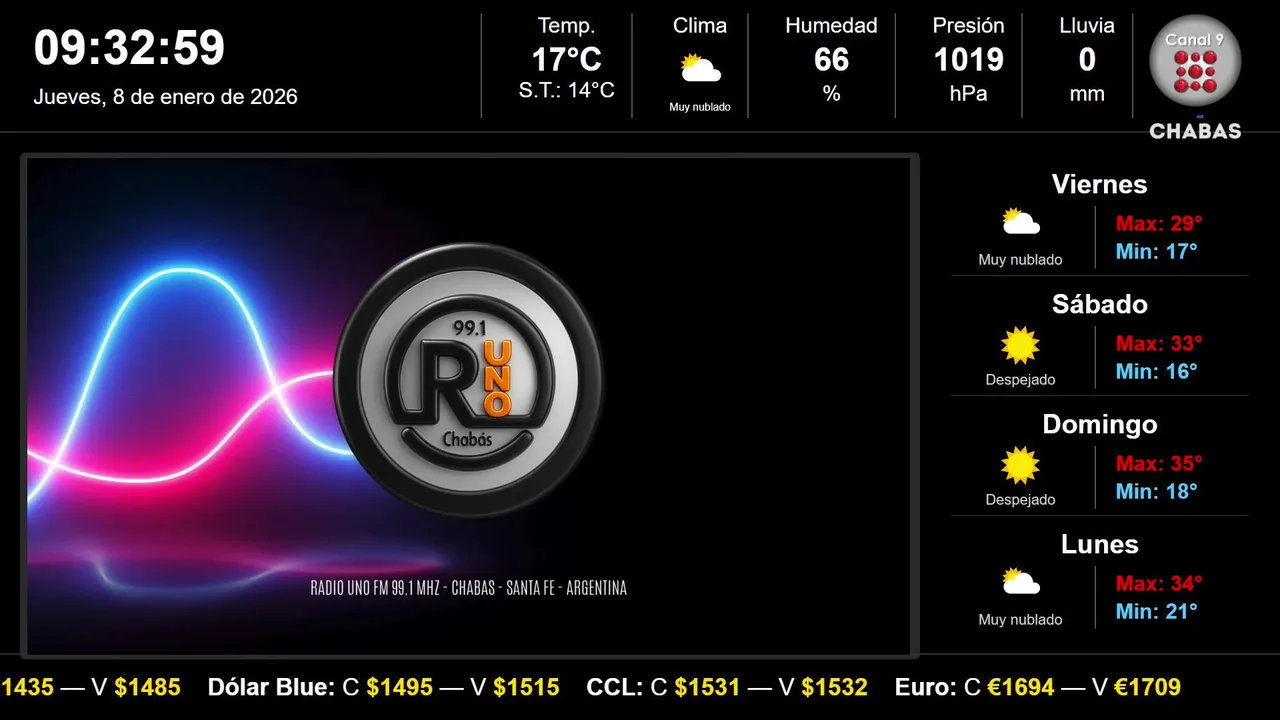Viewport: 1280px width, 720px height.
Task: Click the Canal 9 Chabas logo
Action: [1195, 78]
